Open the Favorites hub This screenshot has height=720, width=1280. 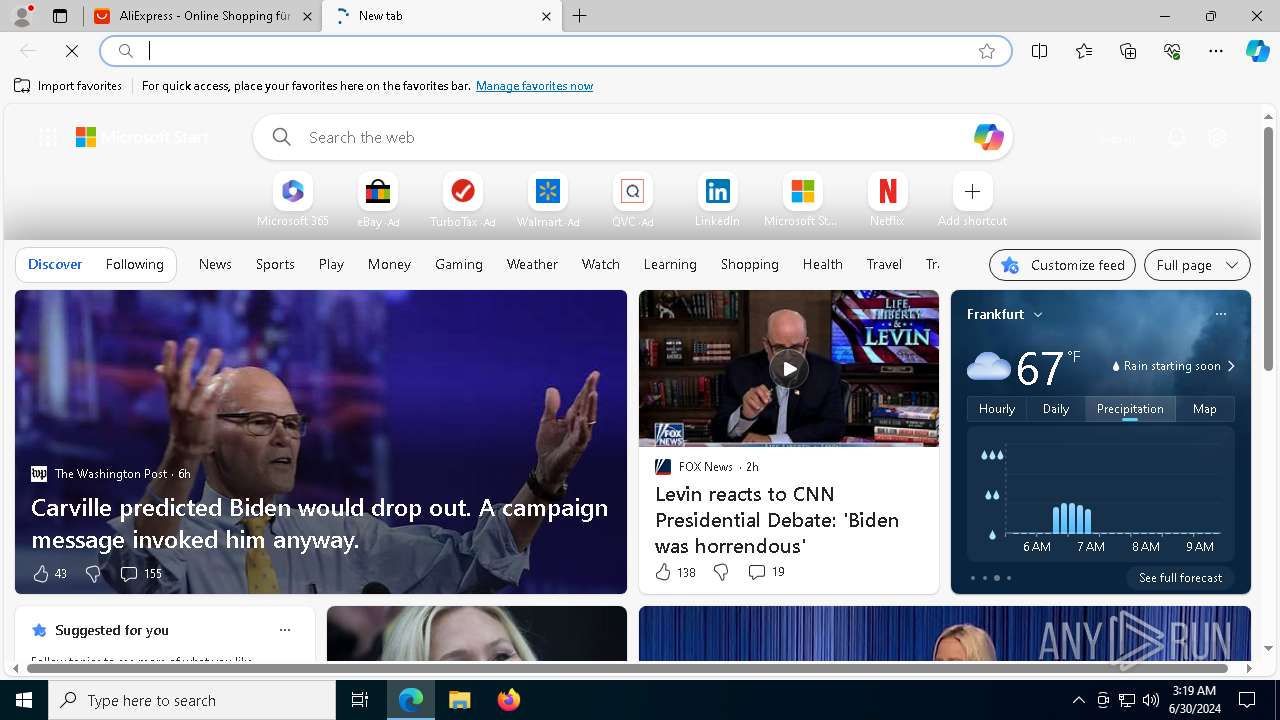click(x=1084, y=51)
